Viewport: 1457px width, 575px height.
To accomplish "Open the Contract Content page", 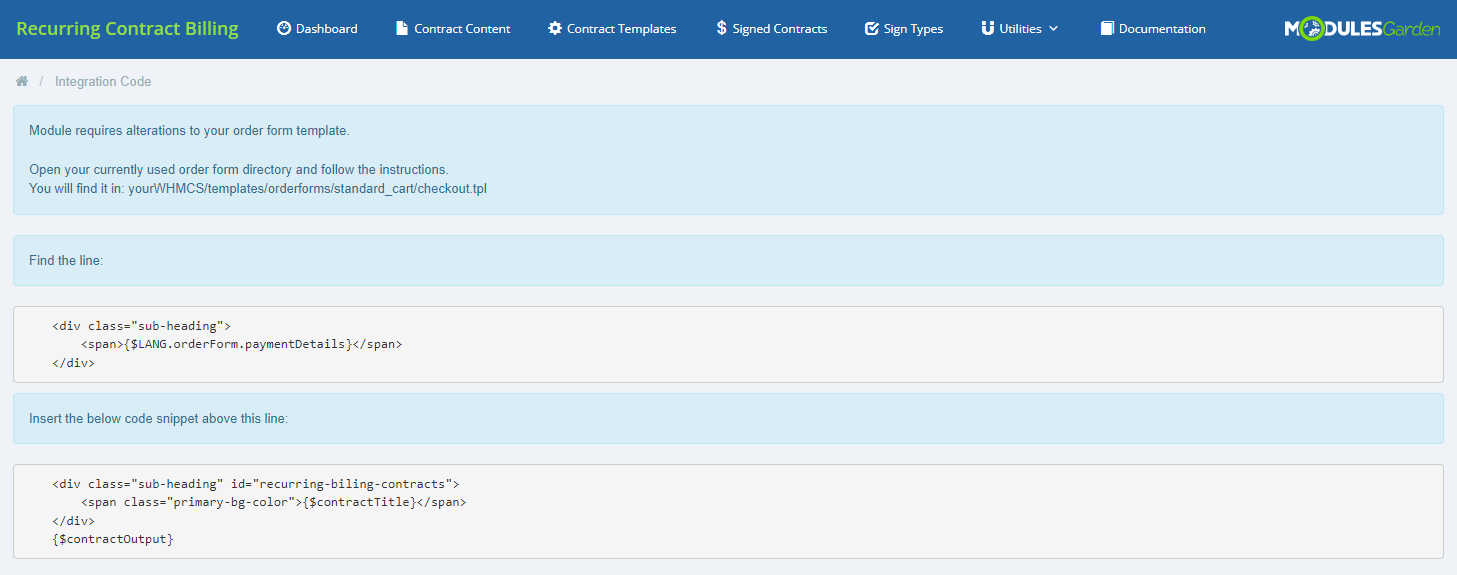I will (x=453, y=29).
